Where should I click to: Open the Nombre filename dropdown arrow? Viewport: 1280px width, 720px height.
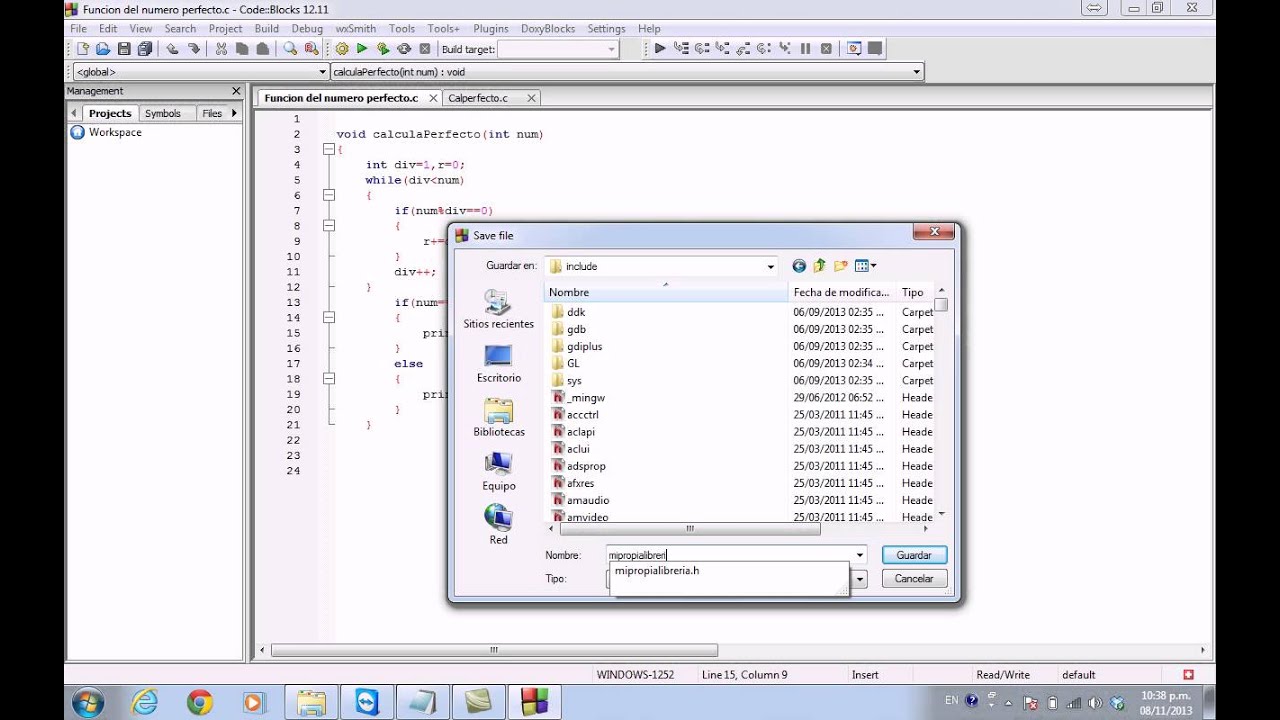click(859, 555)
